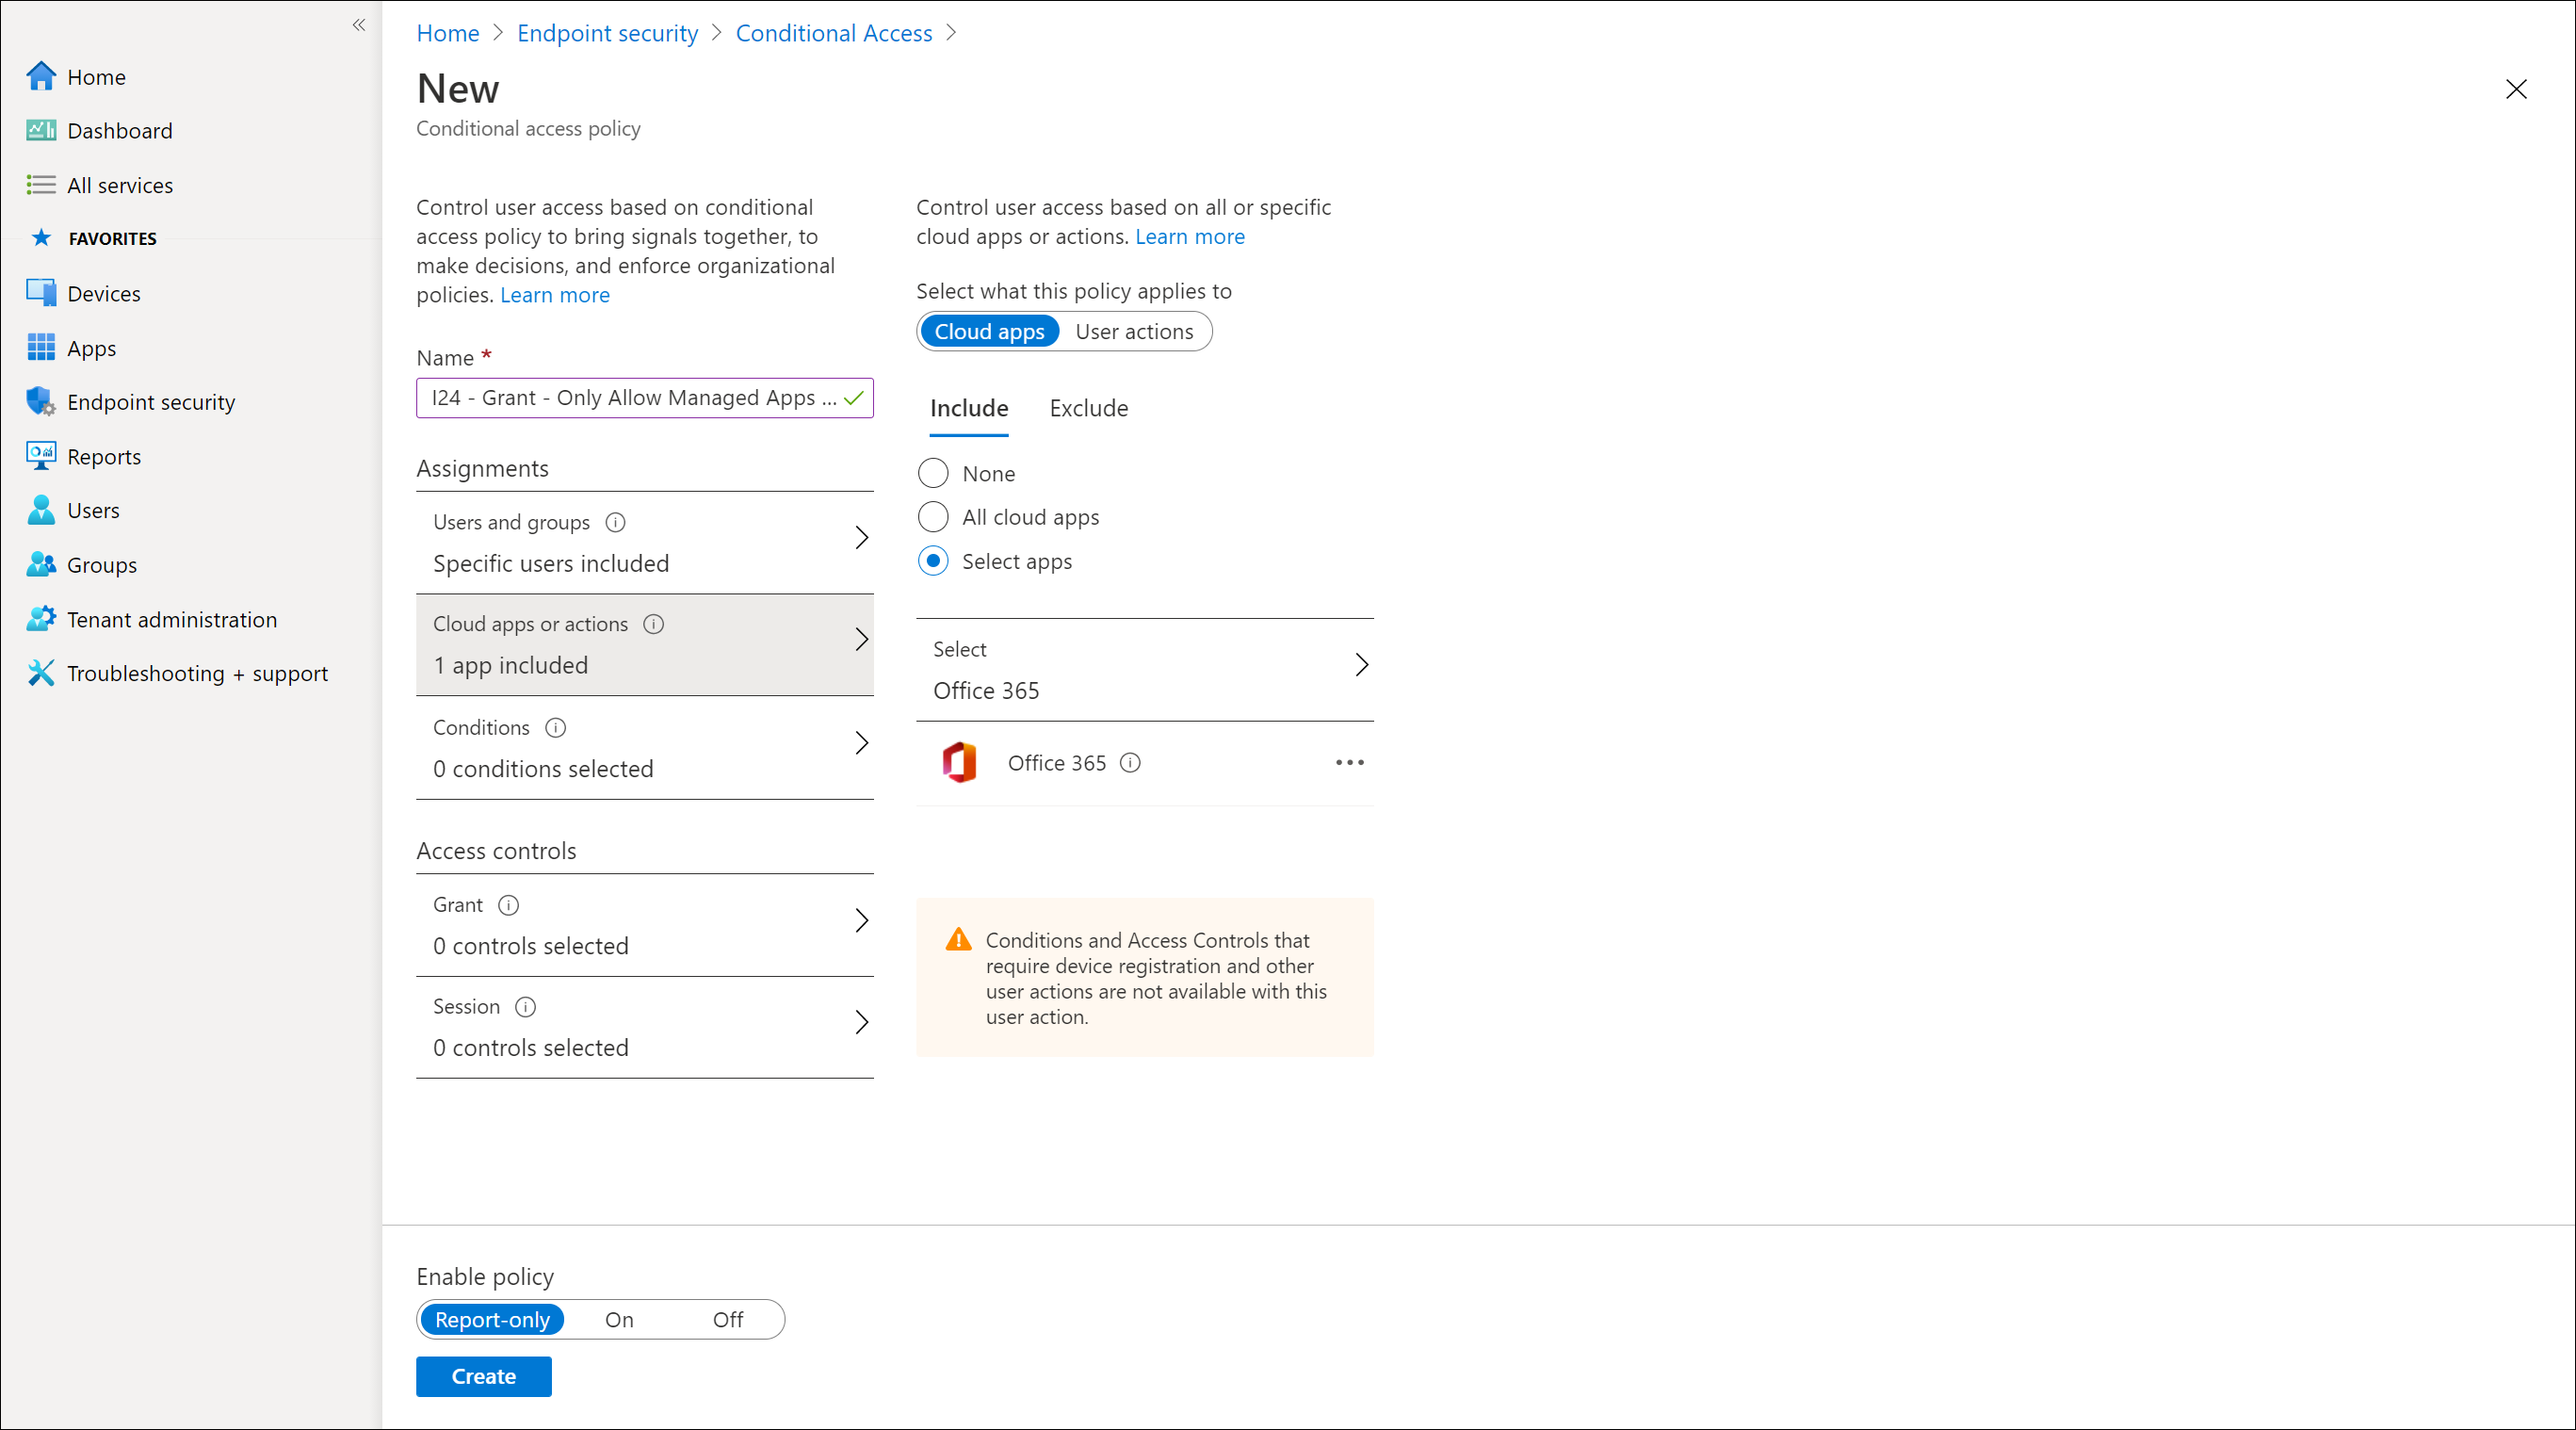This screenshot has width=2576, height=1430.
Task: Collapse the left navigation sidebar
Action: click(359, 25)
